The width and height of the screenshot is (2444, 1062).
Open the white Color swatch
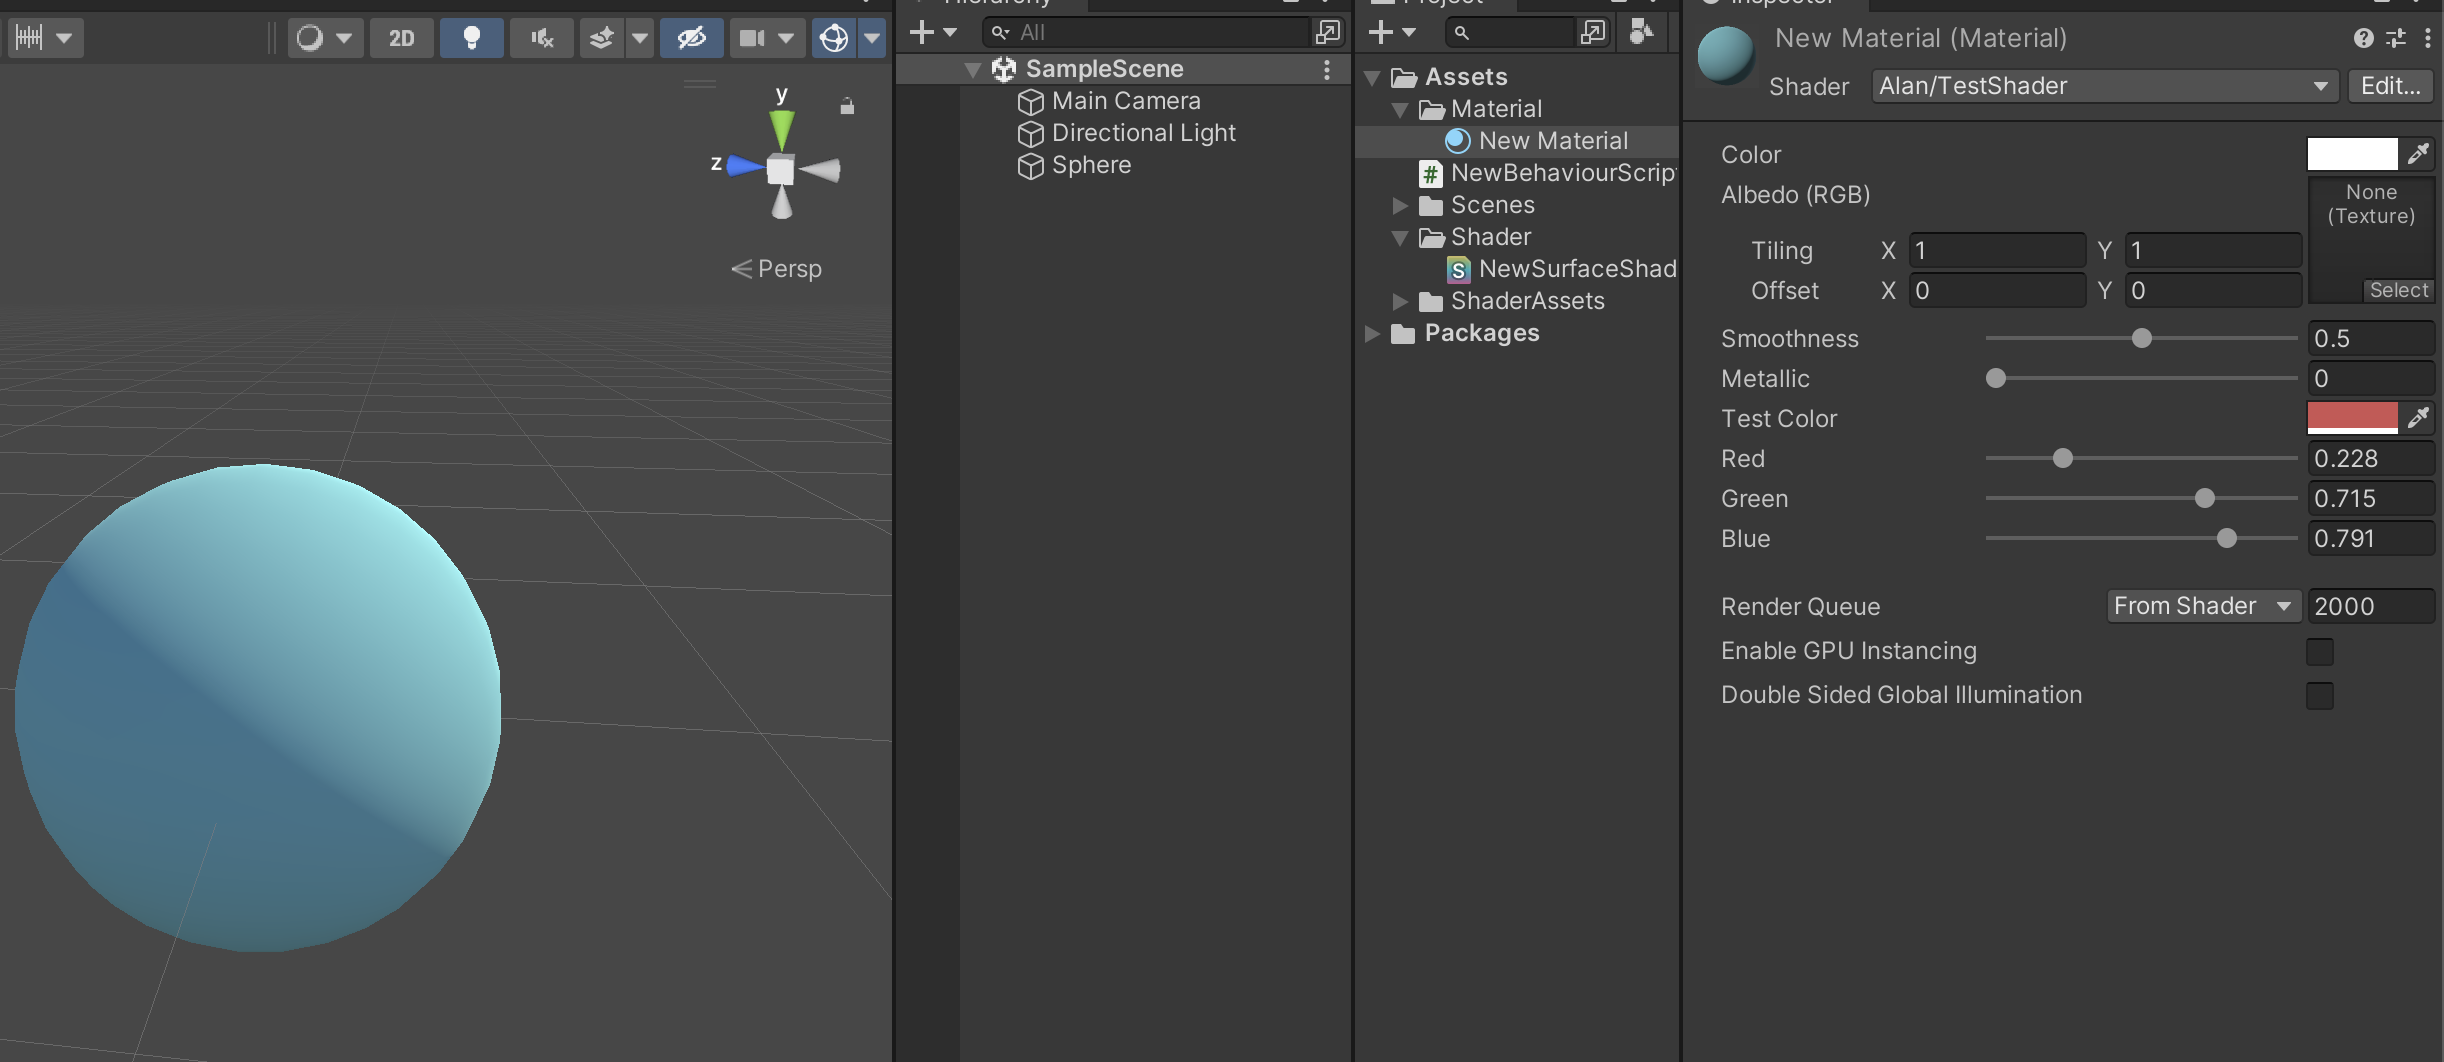point(2352,154)
